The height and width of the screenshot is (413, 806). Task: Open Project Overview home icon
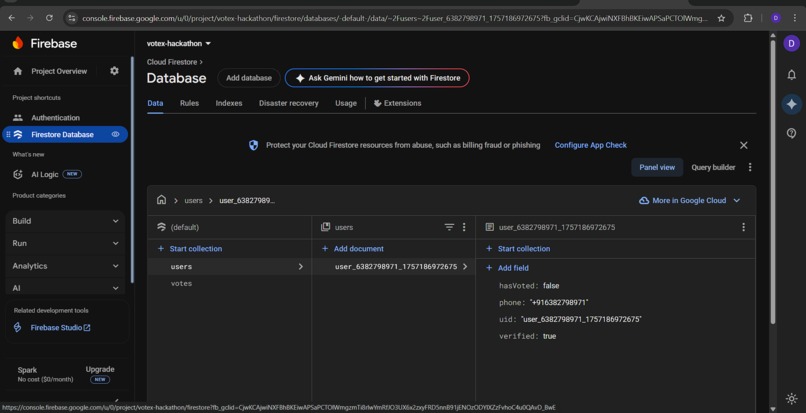pyautogui.click(x=18, y=71)
